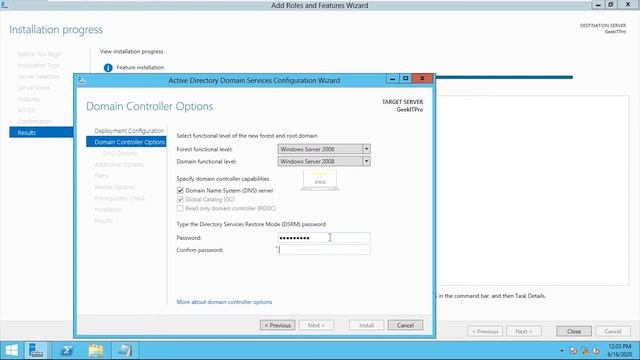640x360 pixels.
Task: Click Next in the AD DS wizard
Action: tap(316, 325)
